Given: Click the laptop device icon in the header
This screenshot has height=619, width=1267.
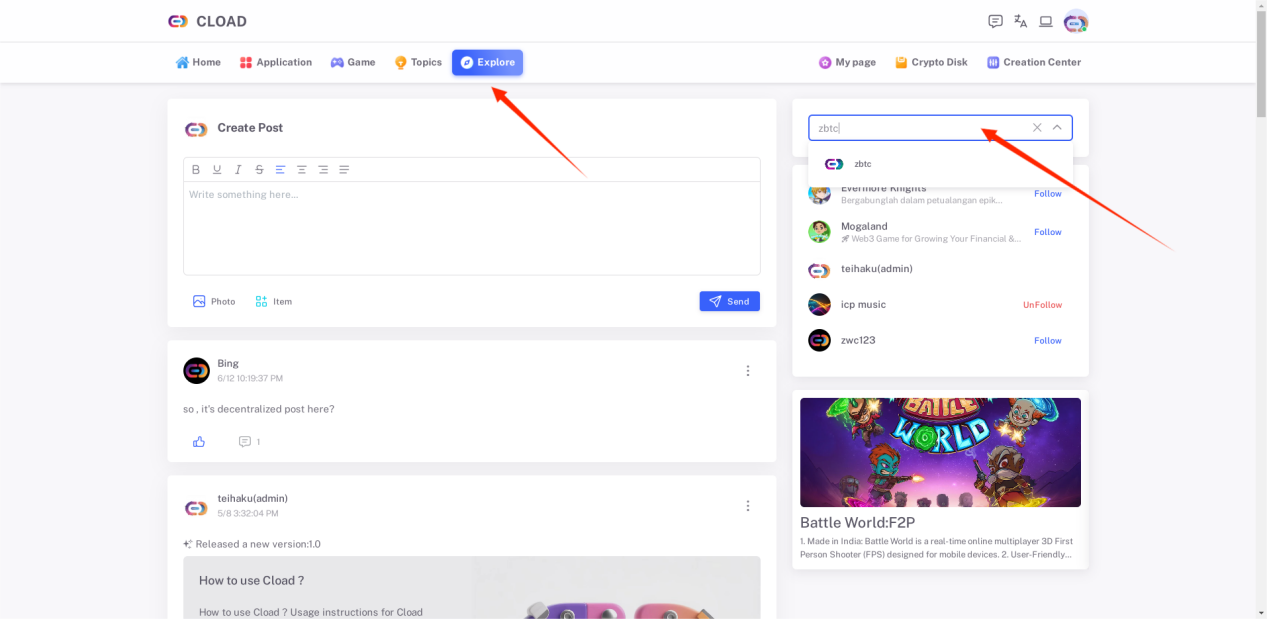Looking at the screenshot, I should point(1046,21).
